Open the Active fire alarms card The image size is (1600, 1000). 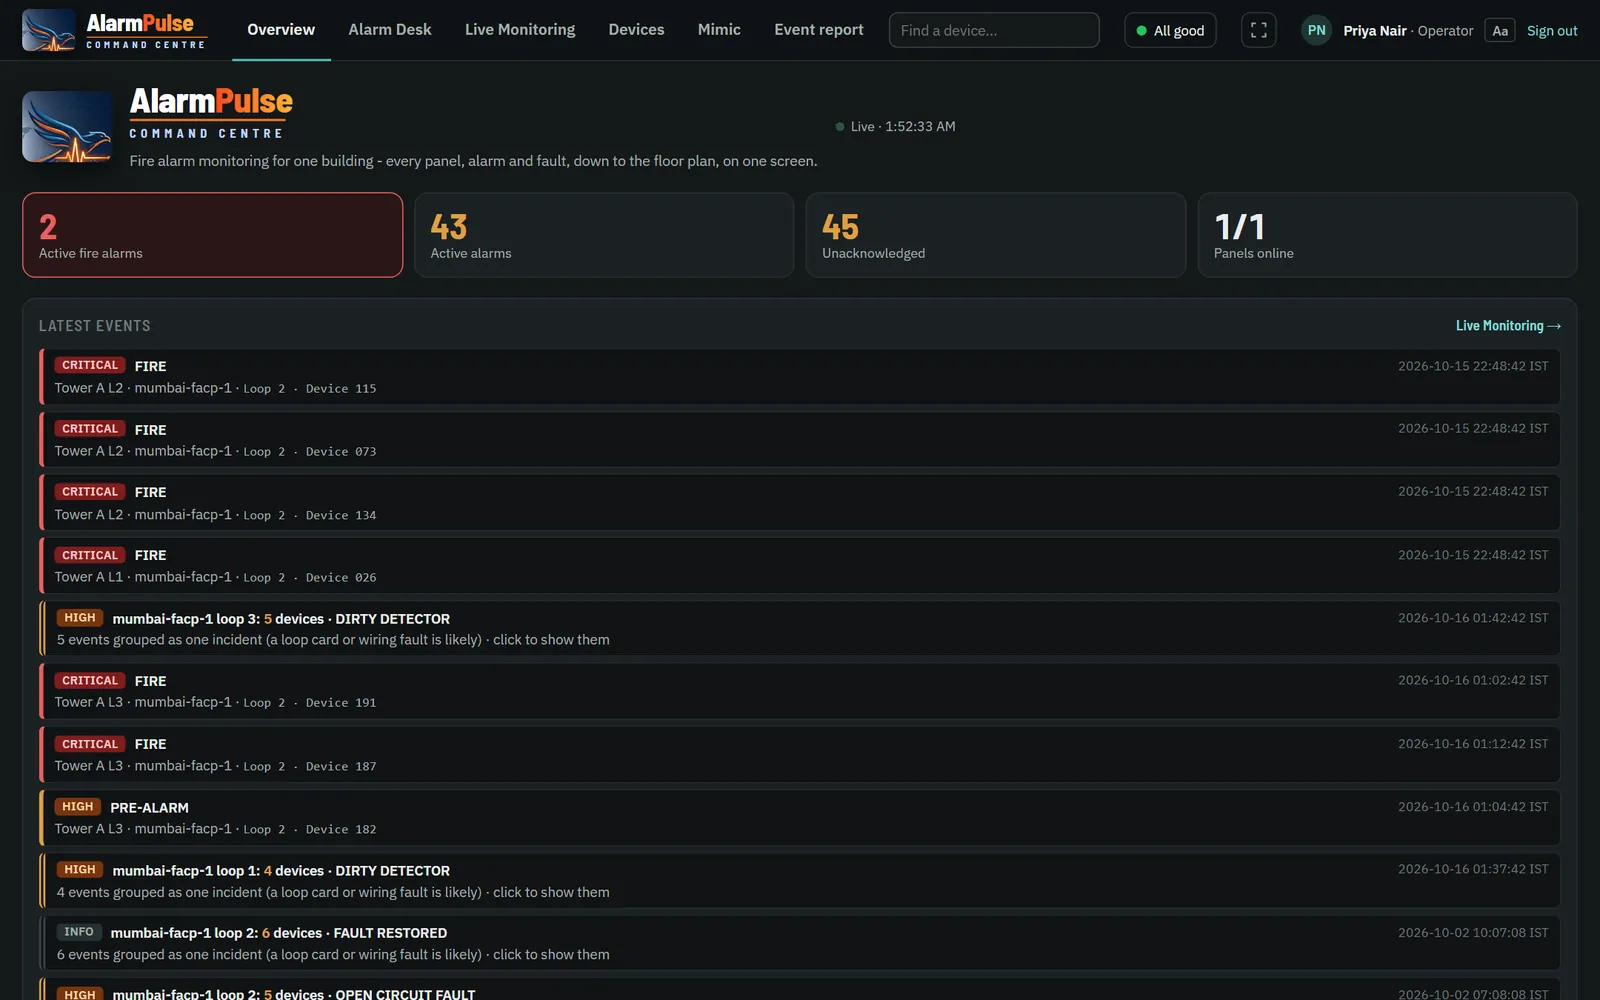(x=213, y=235)
